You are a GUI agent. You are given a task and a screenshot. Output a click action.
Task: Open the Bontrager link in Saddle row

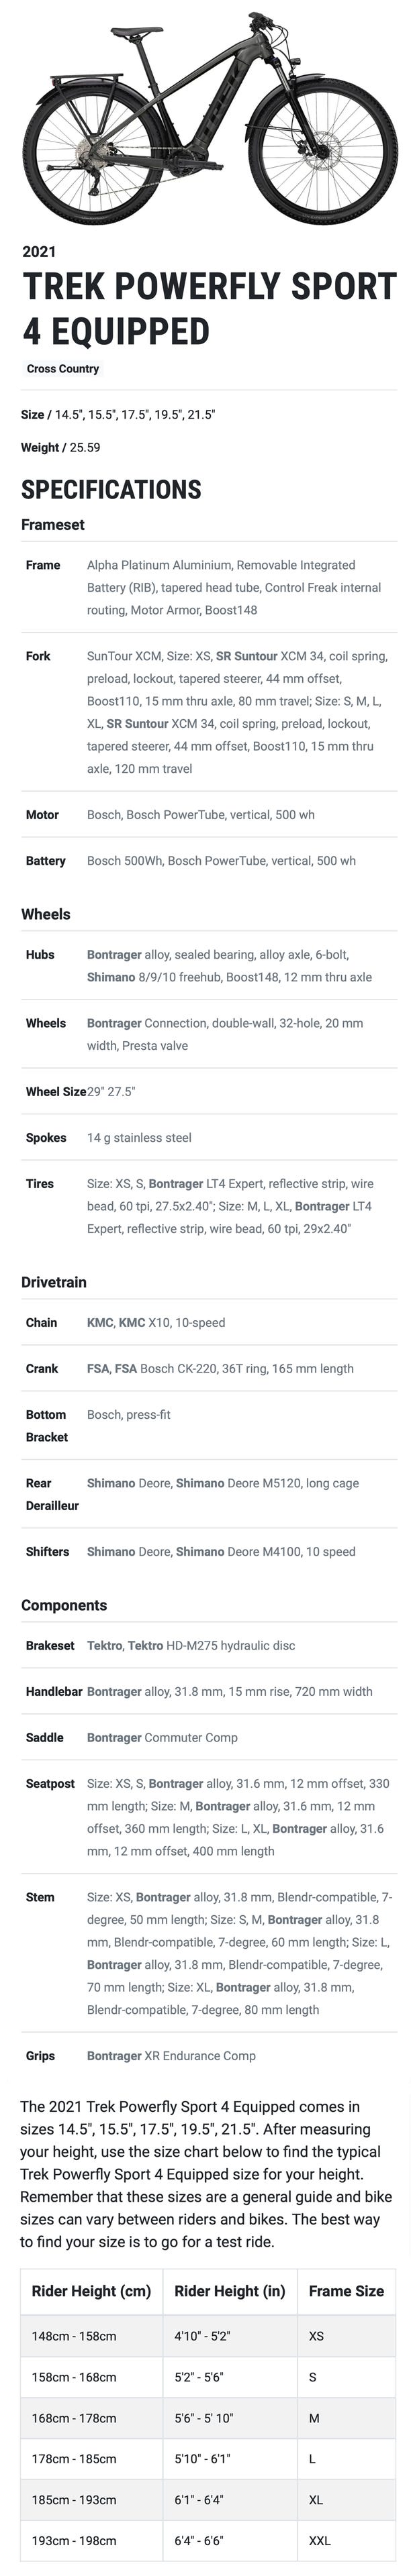[113, 1737]
